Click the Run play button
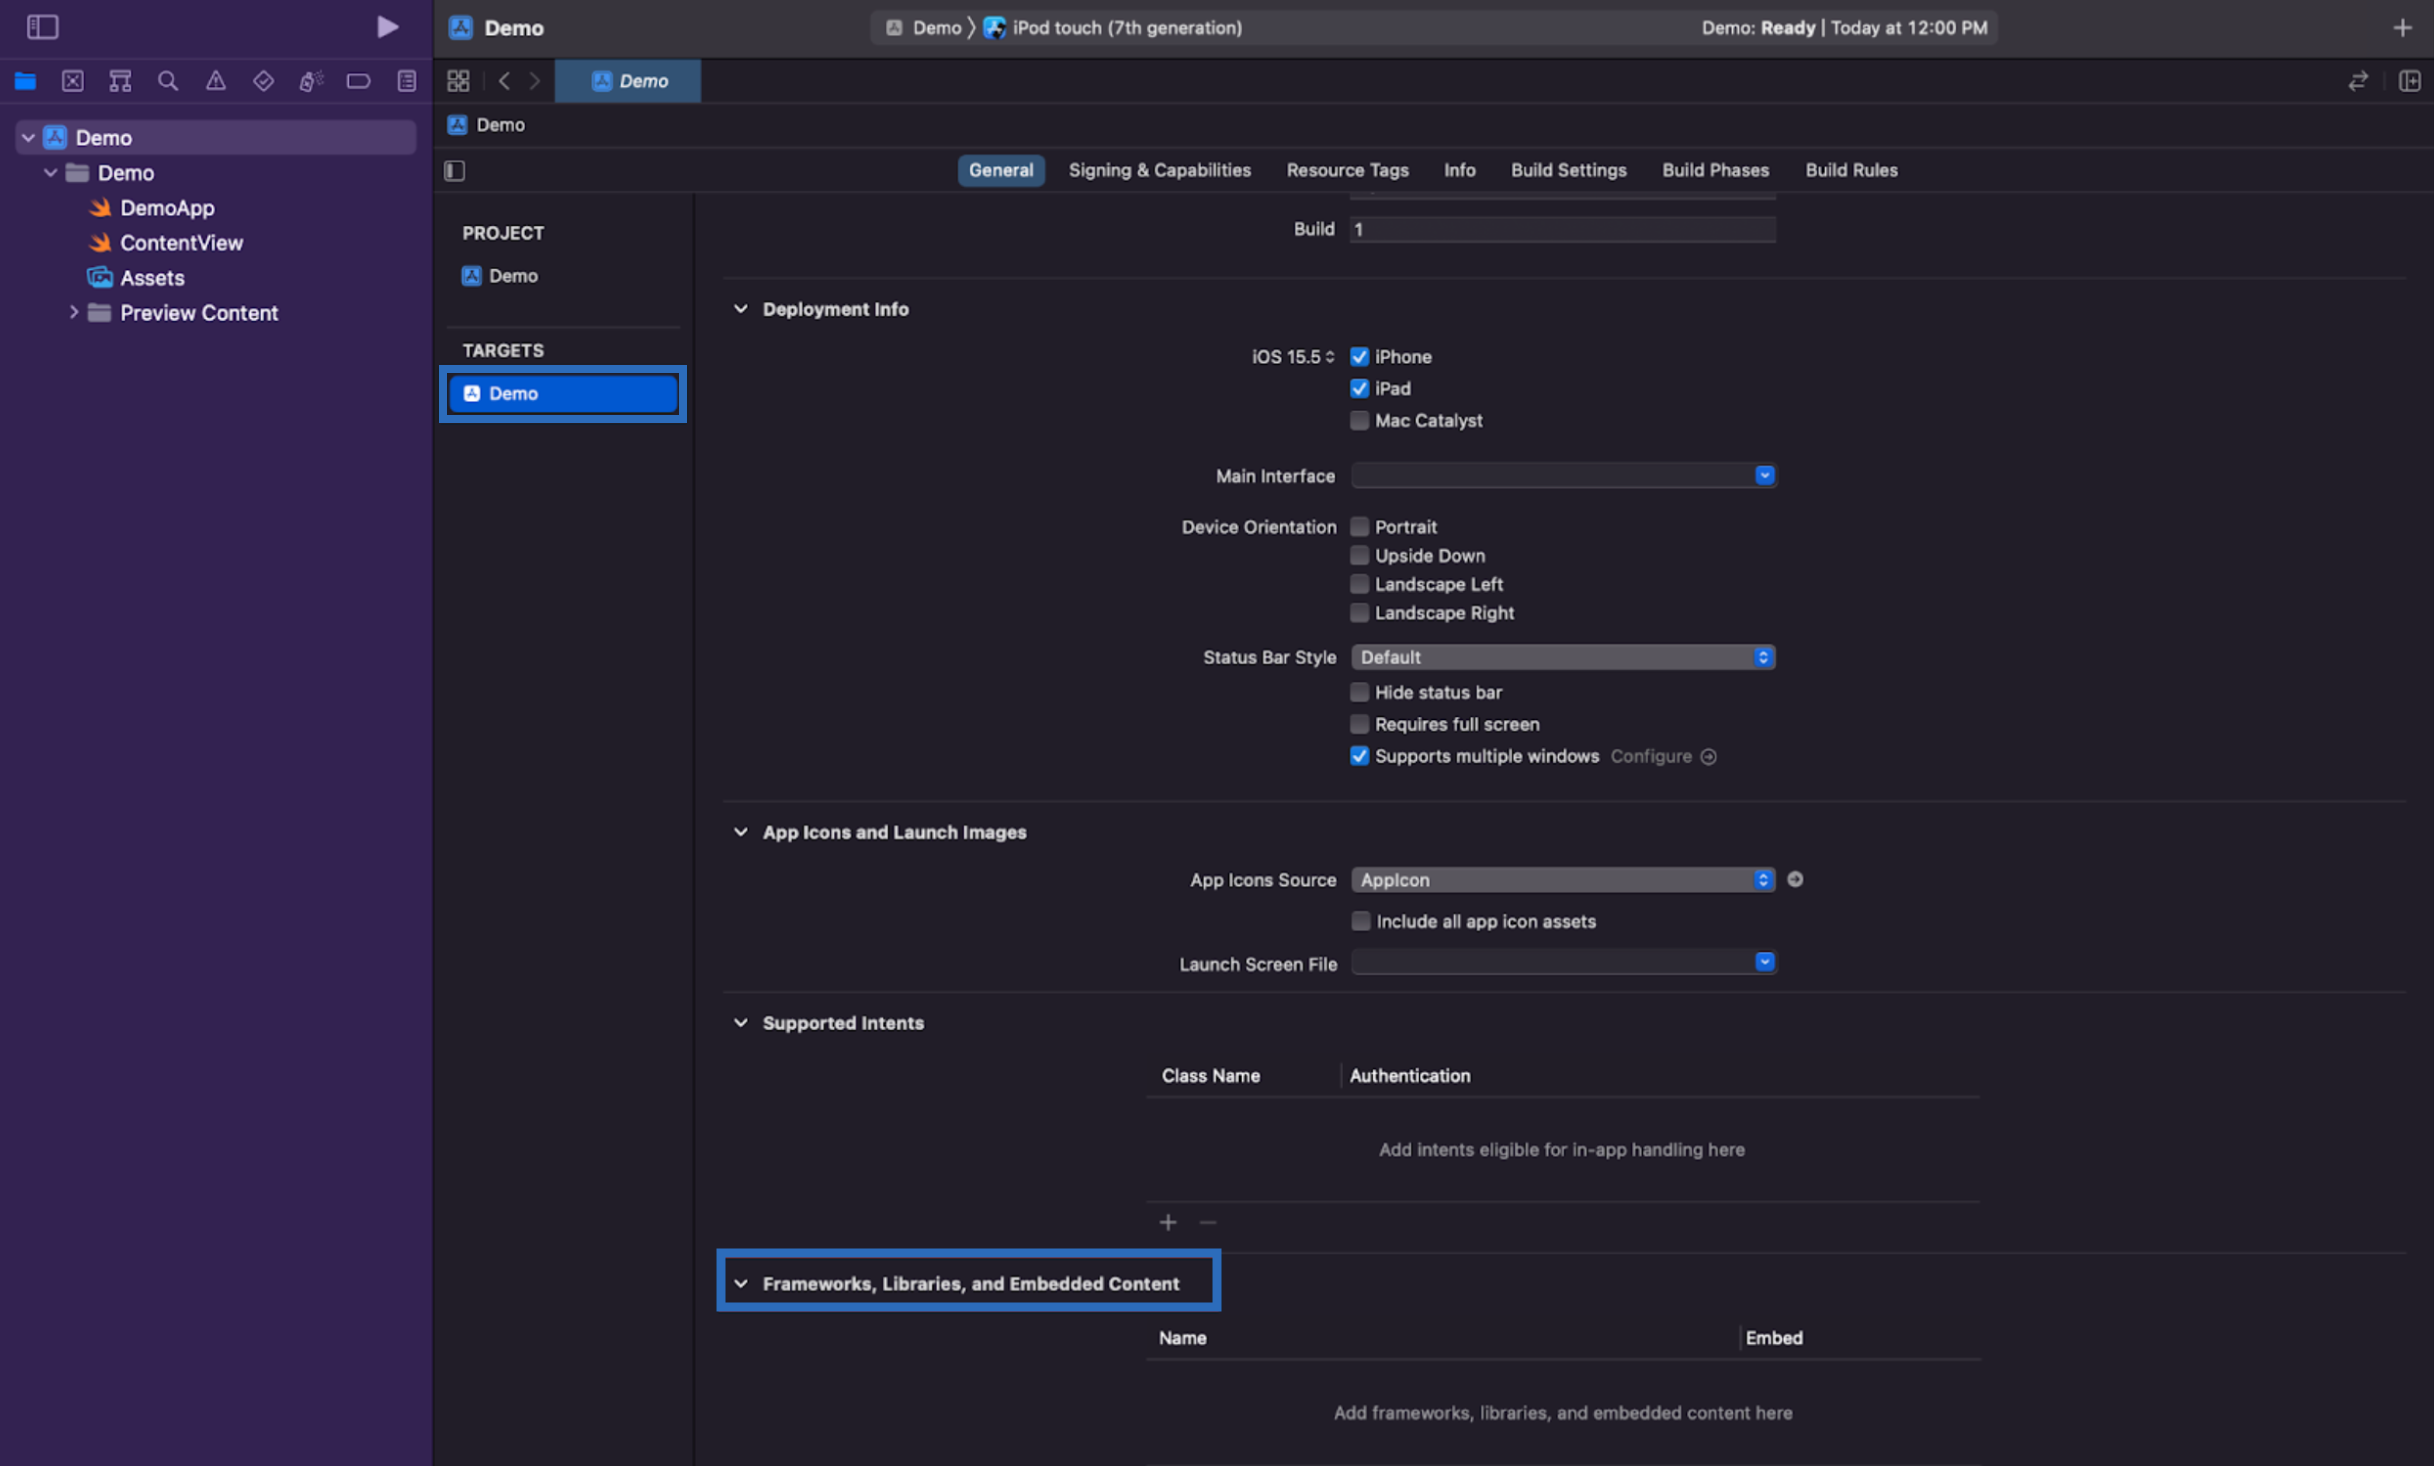The height and width of the screenshot is (1466, 2434). click(387, 27)
